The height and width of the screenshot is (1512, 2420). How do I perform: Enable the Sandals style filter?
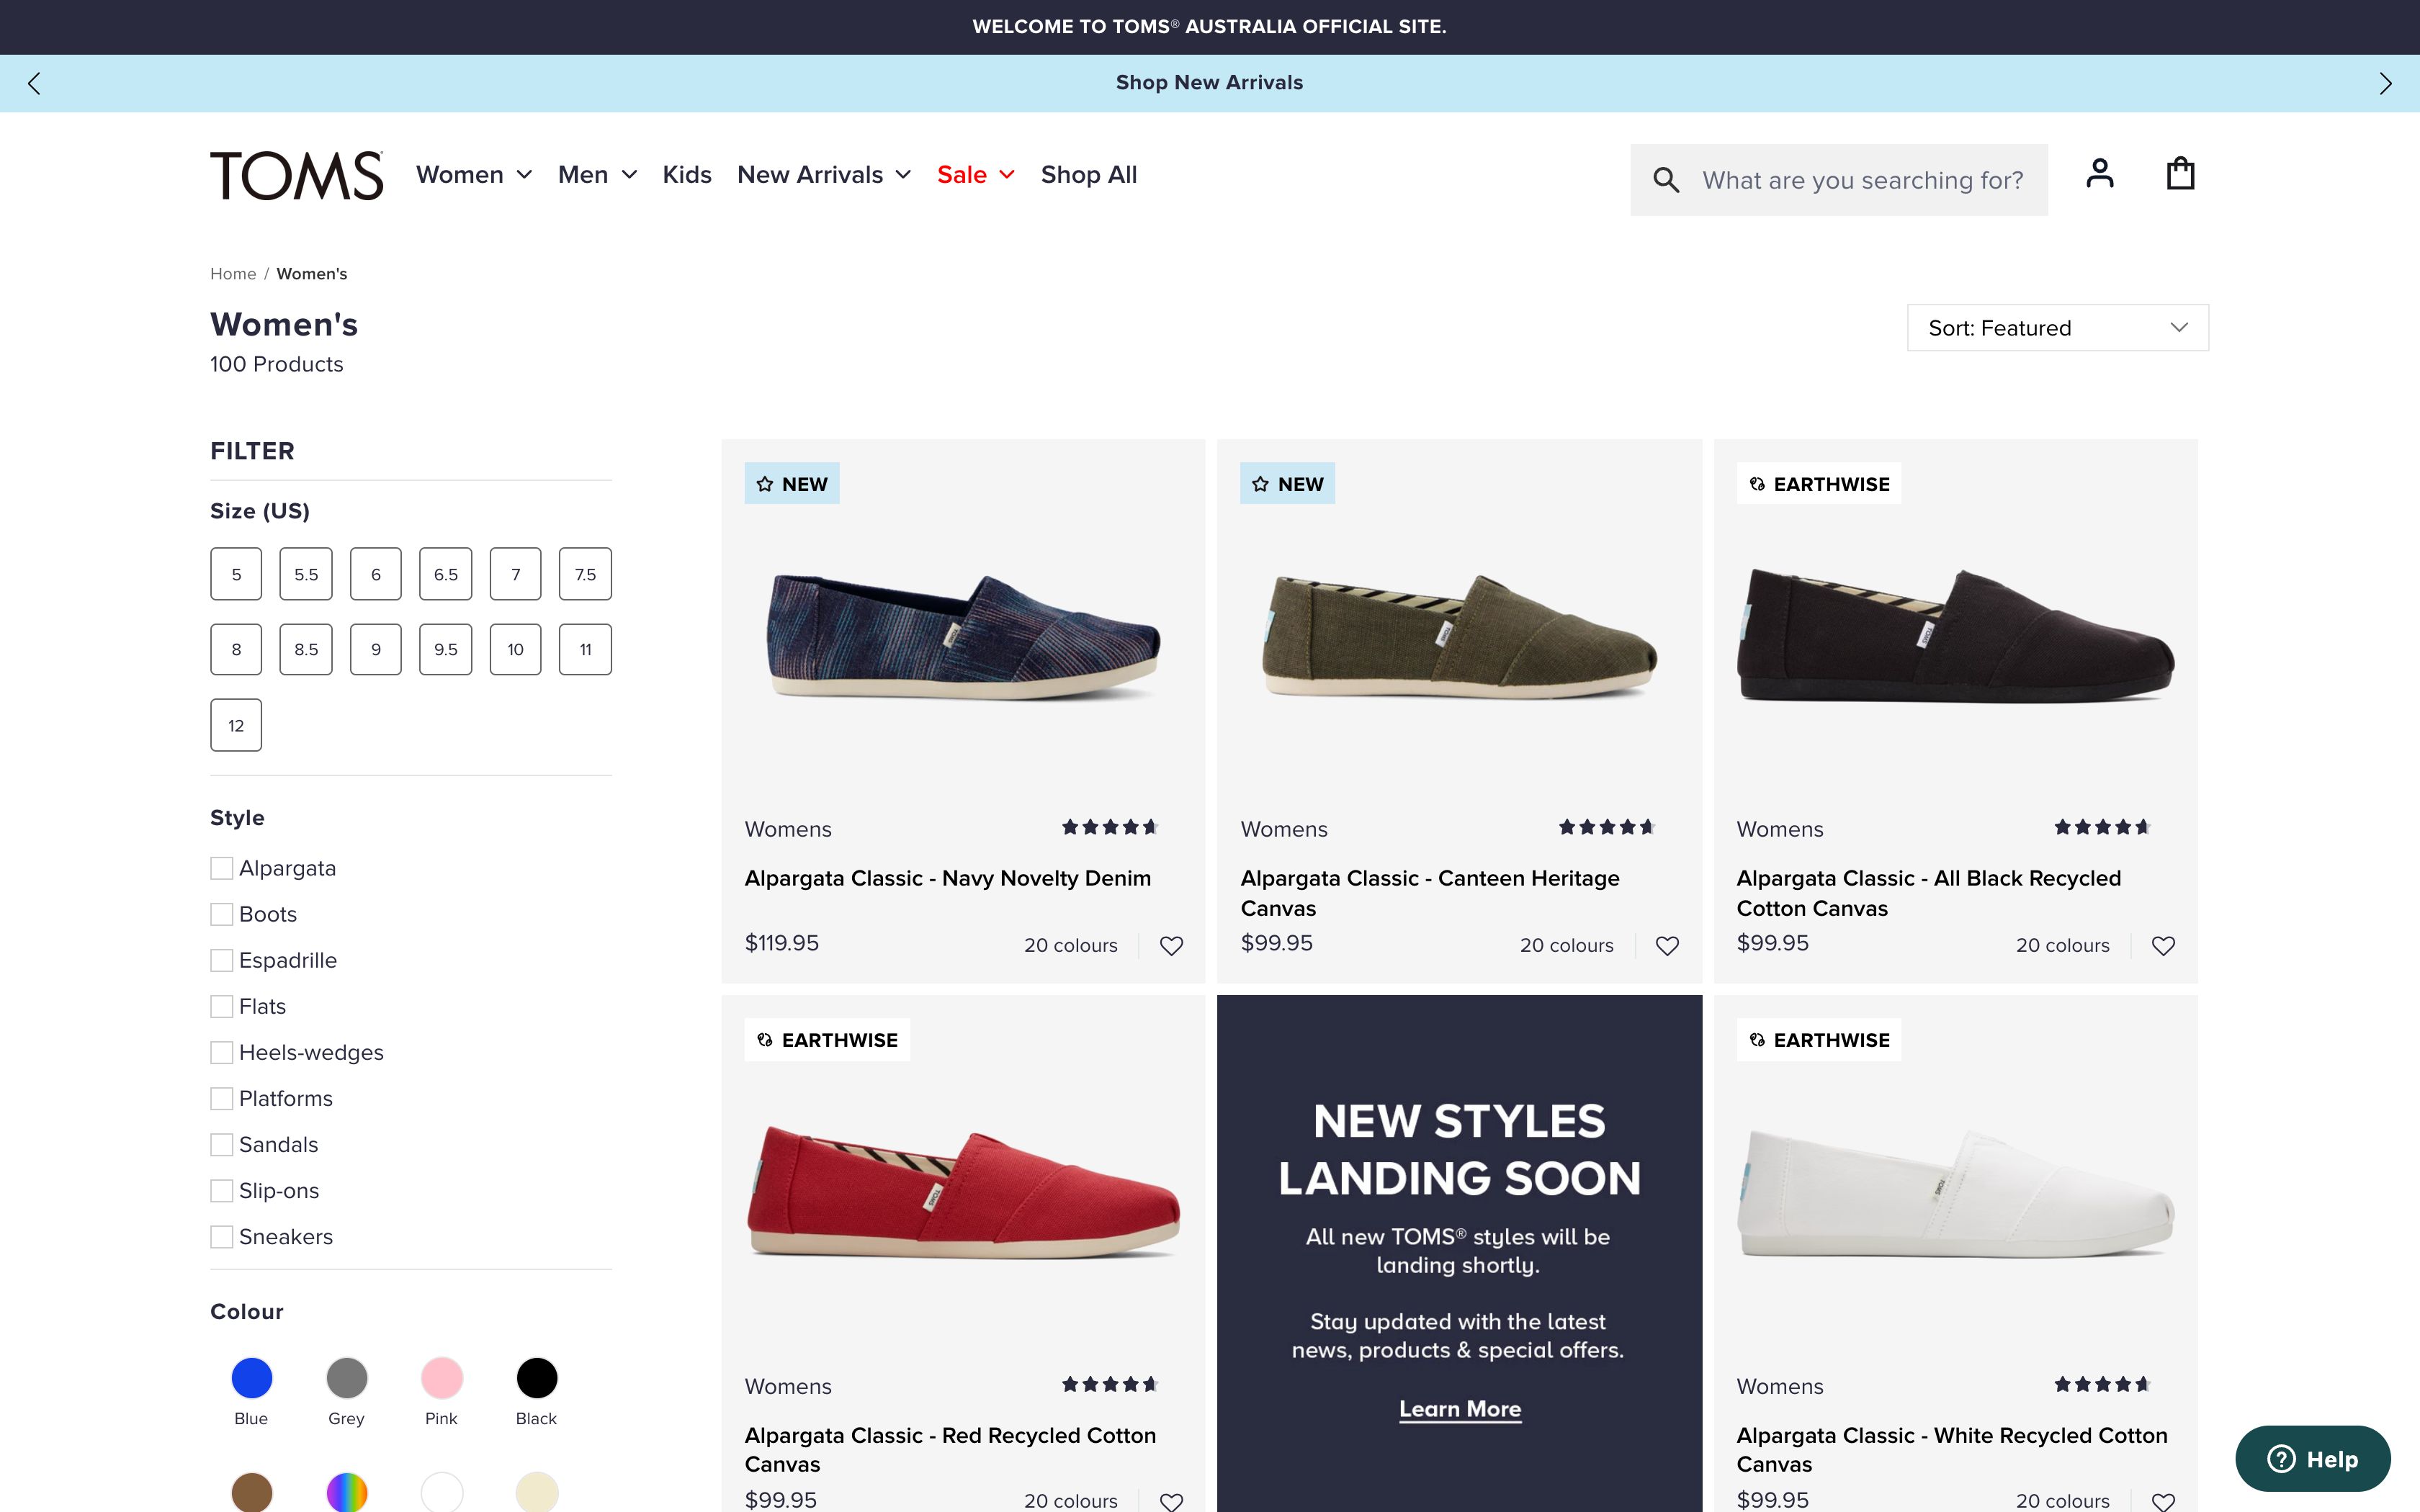tap(222, 1144)
